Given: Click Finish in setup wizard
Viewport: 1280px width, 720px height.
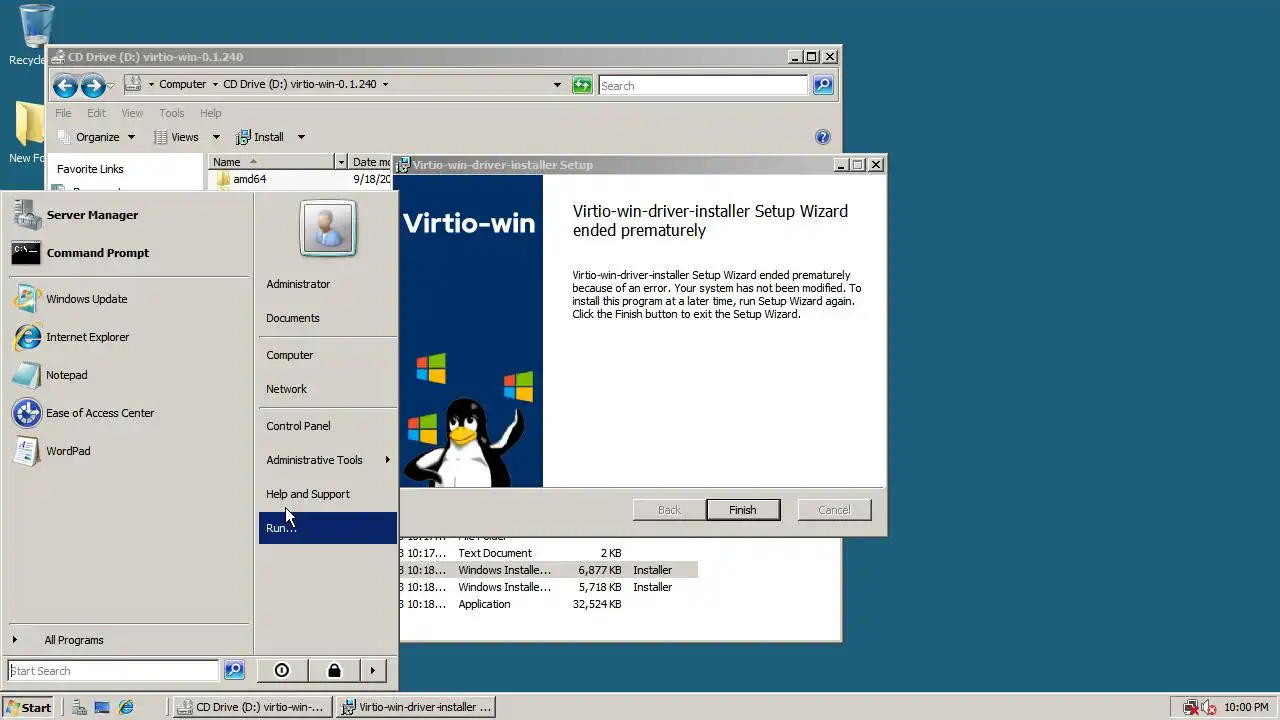Looking at the screenshot, I should click(743, 510).
